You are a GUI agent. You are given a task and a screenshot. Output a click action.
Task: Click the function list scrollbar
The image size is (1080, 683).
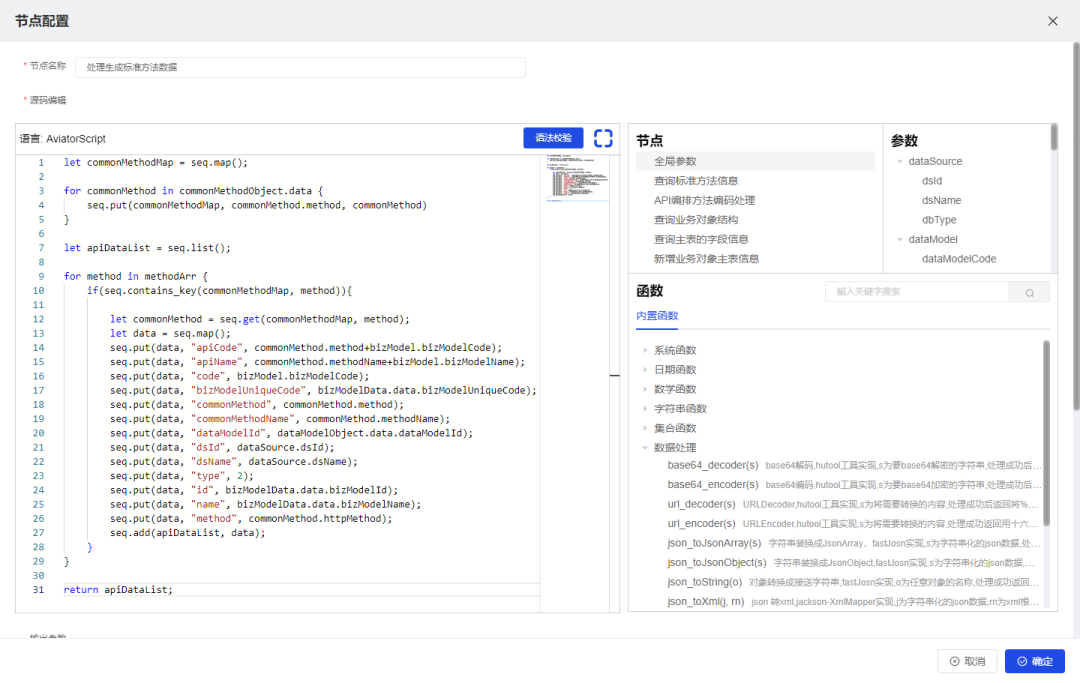point(1046,433)
